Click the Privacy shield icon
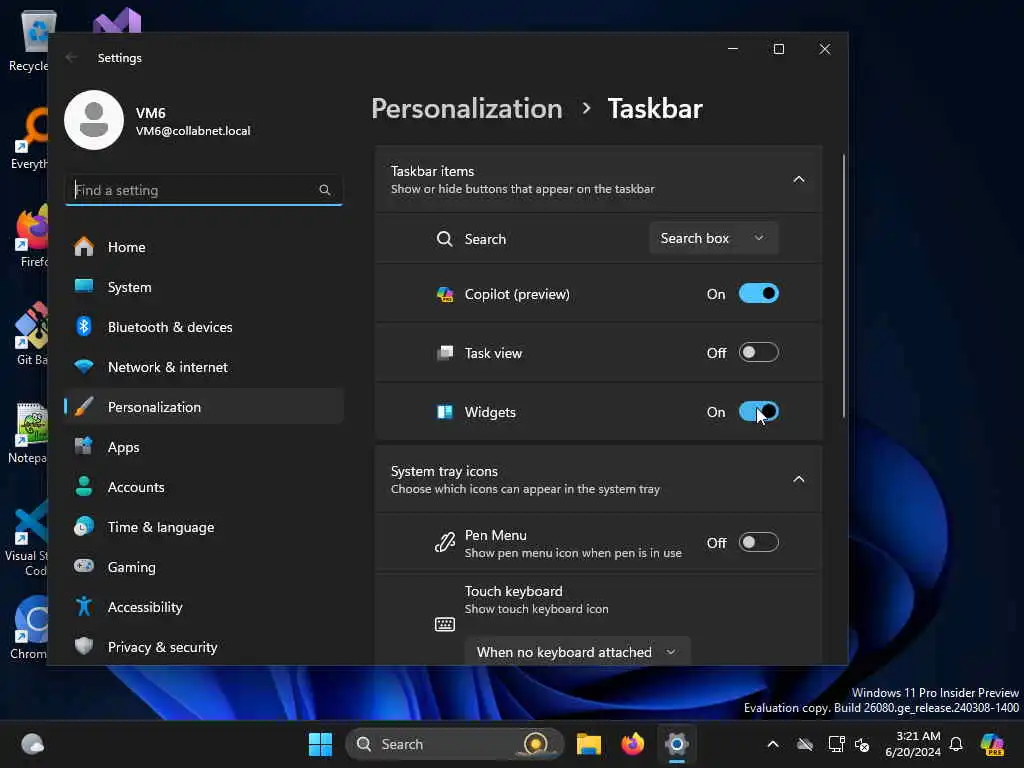 84,646
